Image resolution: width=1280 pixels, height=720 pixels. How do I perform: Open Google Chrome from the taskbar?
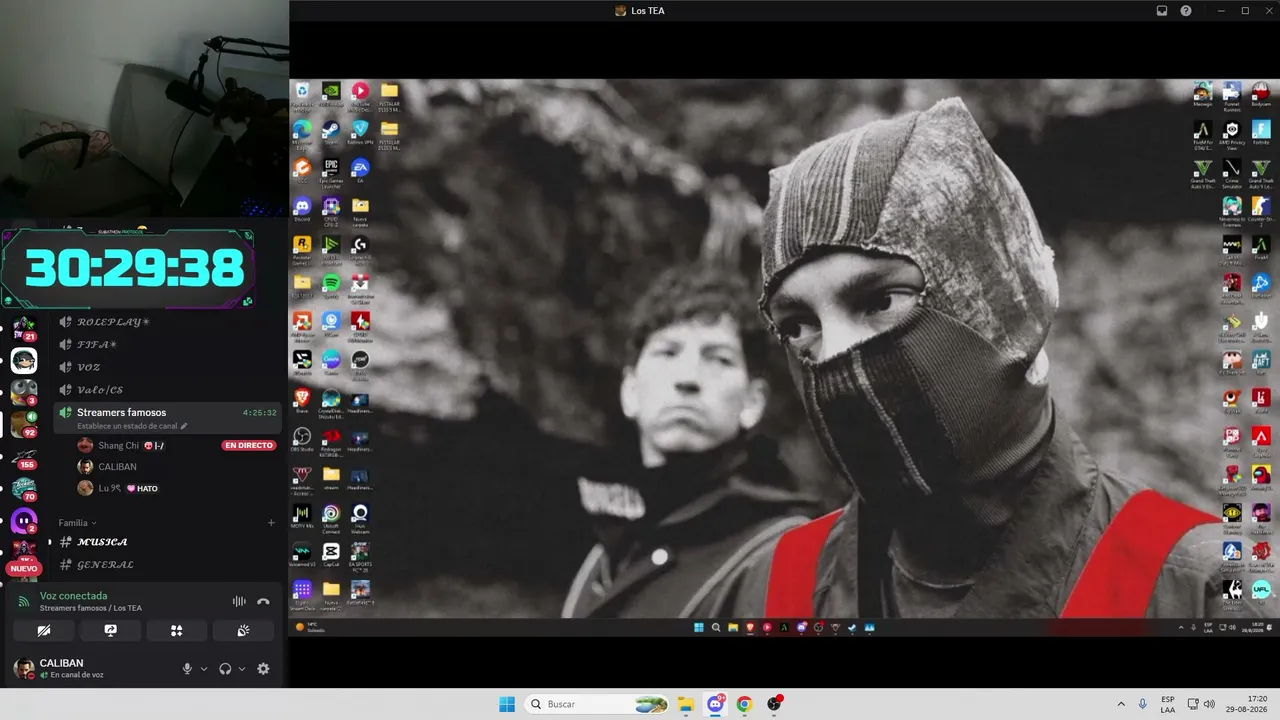[x=744, y=704]
